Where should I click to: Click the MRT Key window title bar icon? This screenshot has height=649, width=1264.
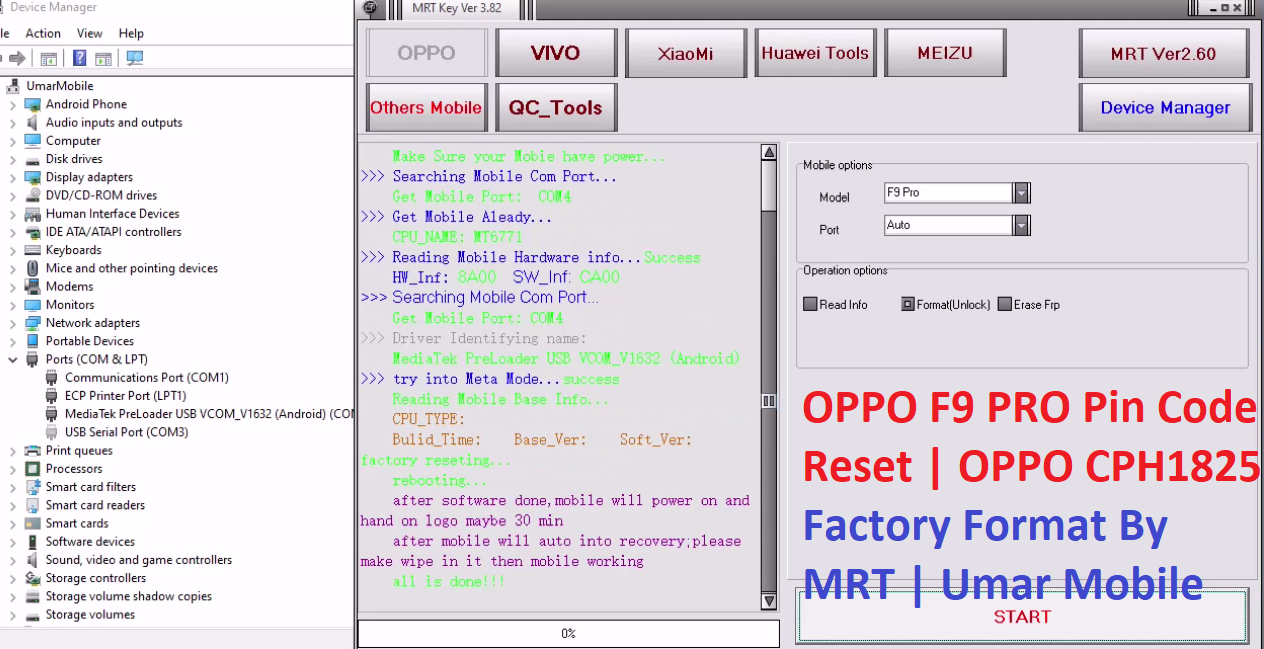371,8
